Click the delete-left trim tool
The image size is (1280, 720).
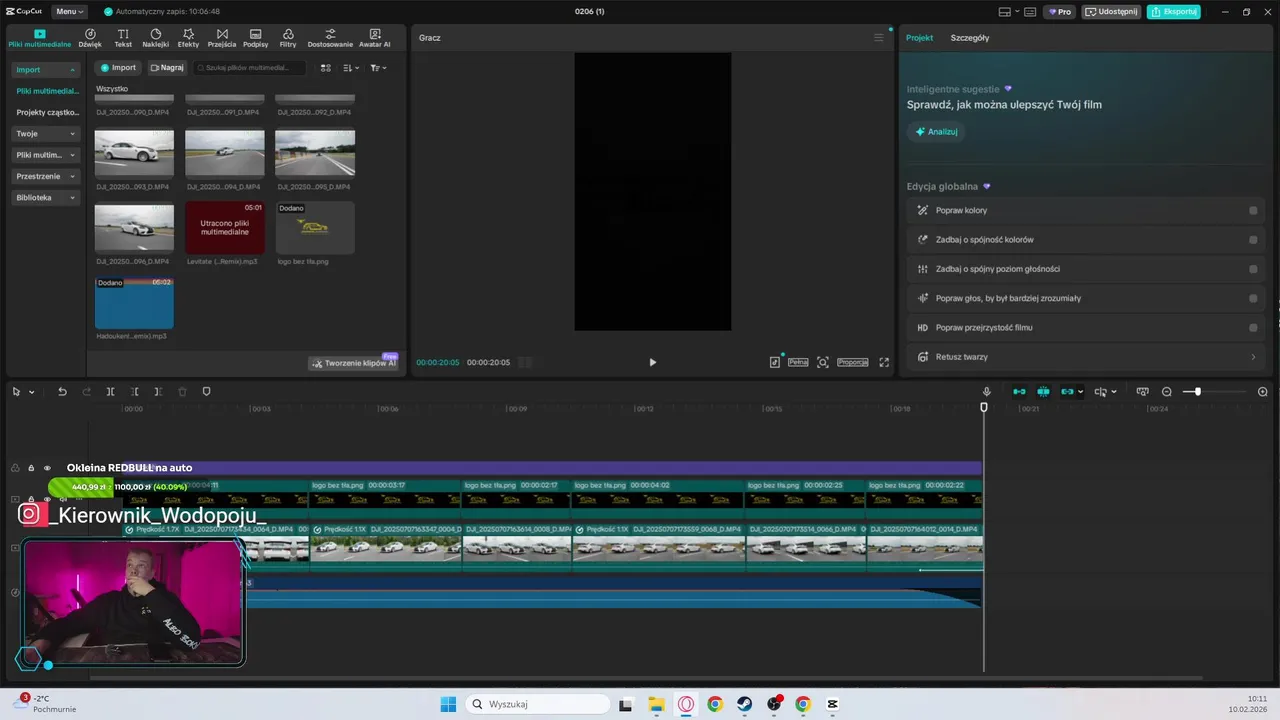134,392
